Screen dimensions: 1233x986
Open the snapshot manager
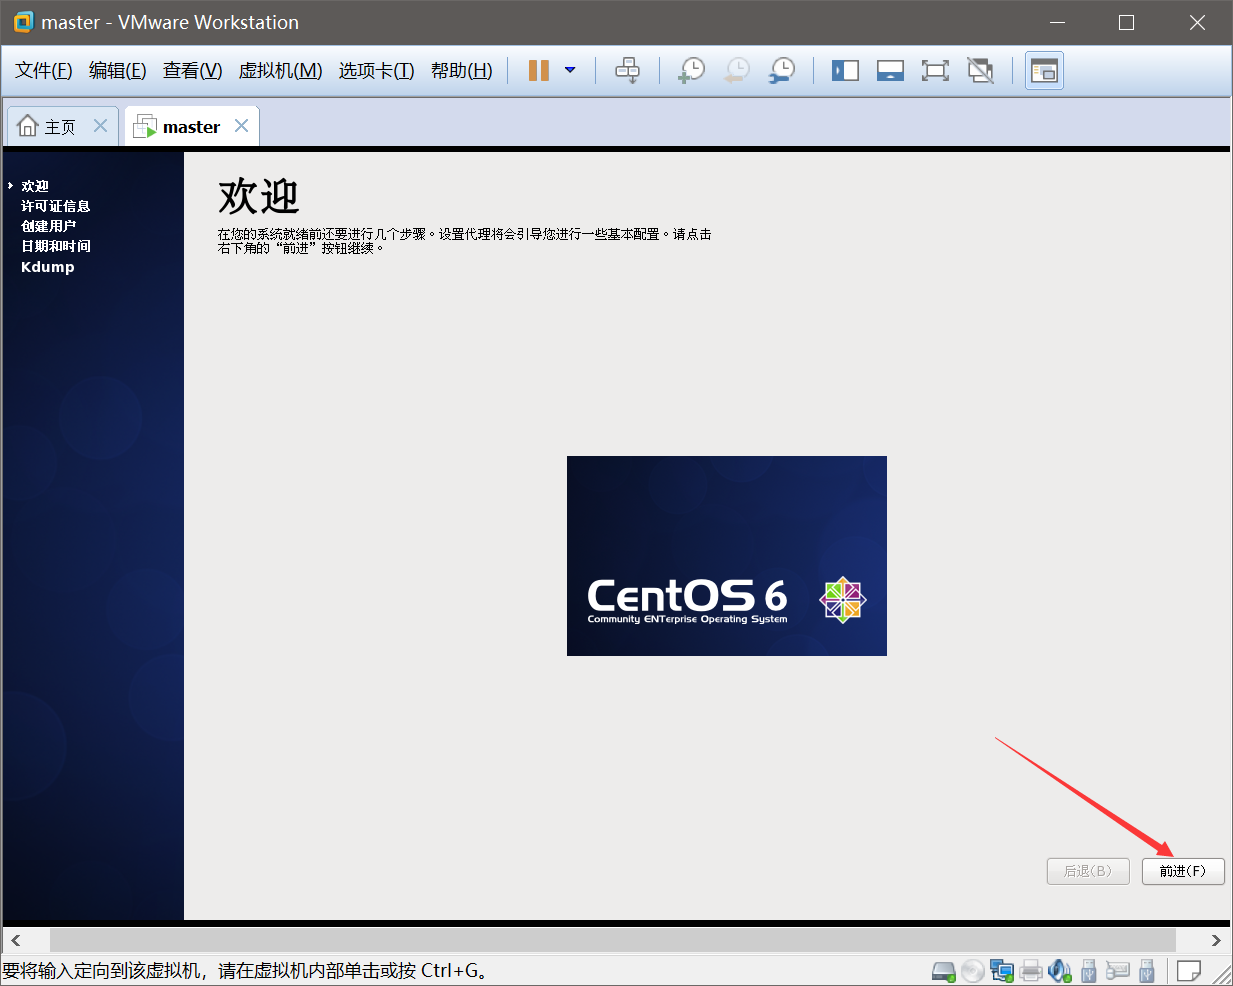(x=782, y=70)
